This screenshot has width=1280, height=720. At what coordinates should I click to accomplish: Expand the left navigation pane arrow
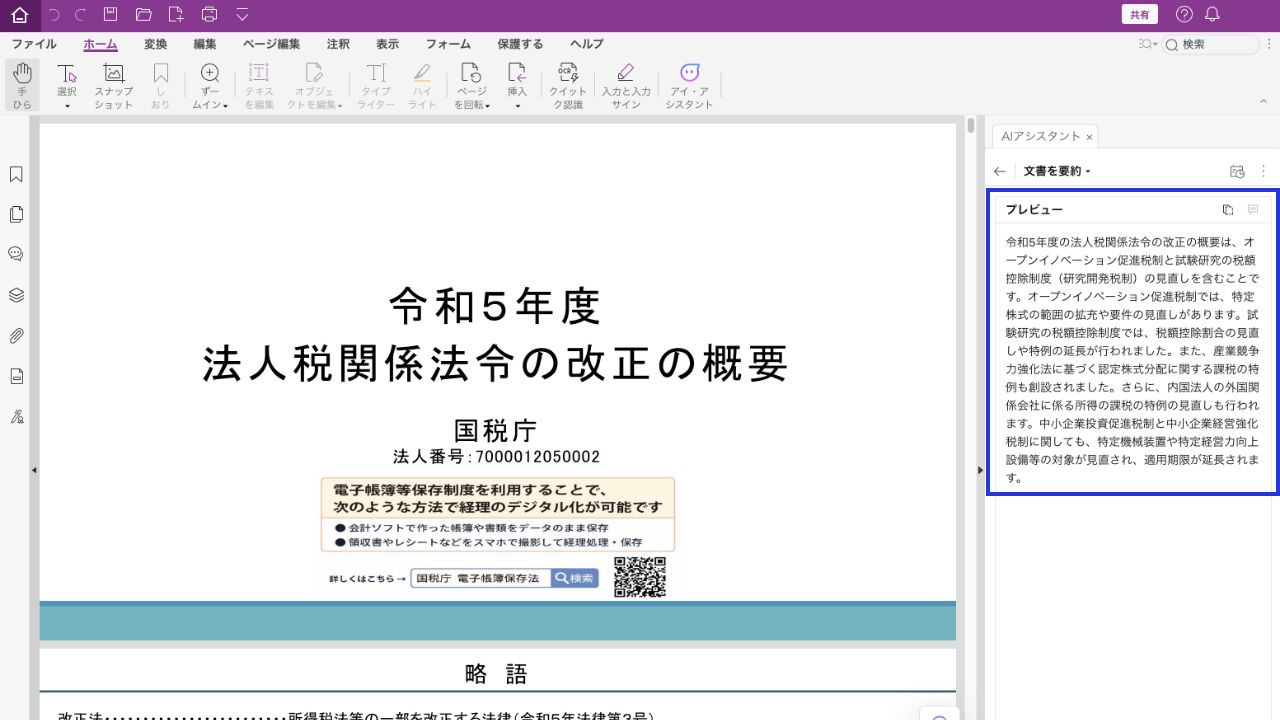pyautogui.click(x=34, y=470)
